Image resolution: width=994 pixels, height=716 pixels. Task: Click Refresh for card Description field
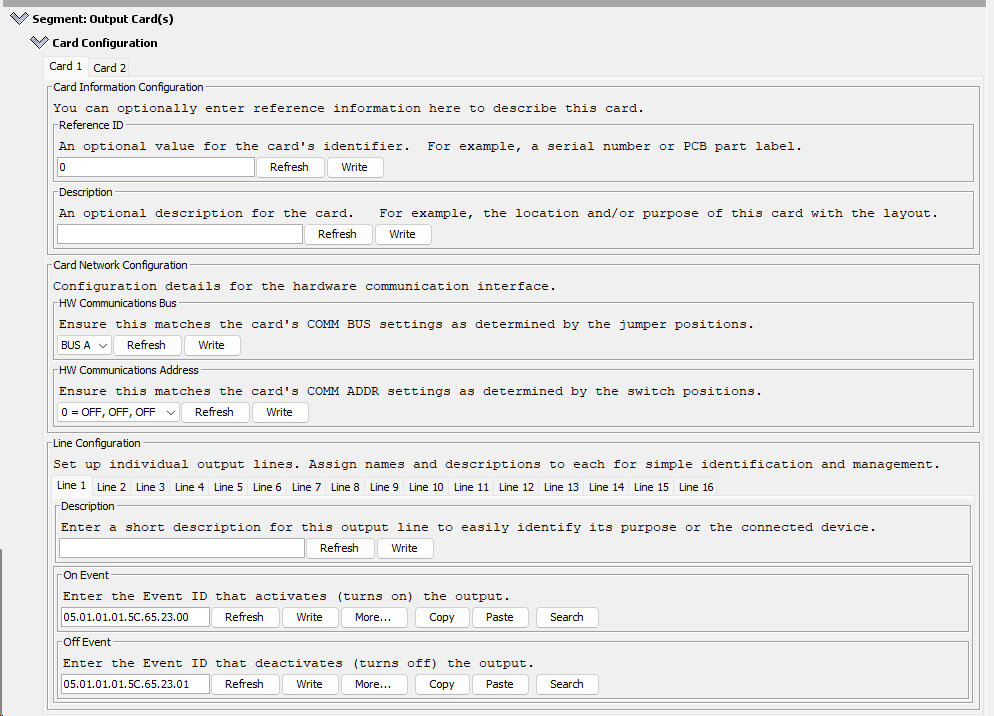point(337,234)
